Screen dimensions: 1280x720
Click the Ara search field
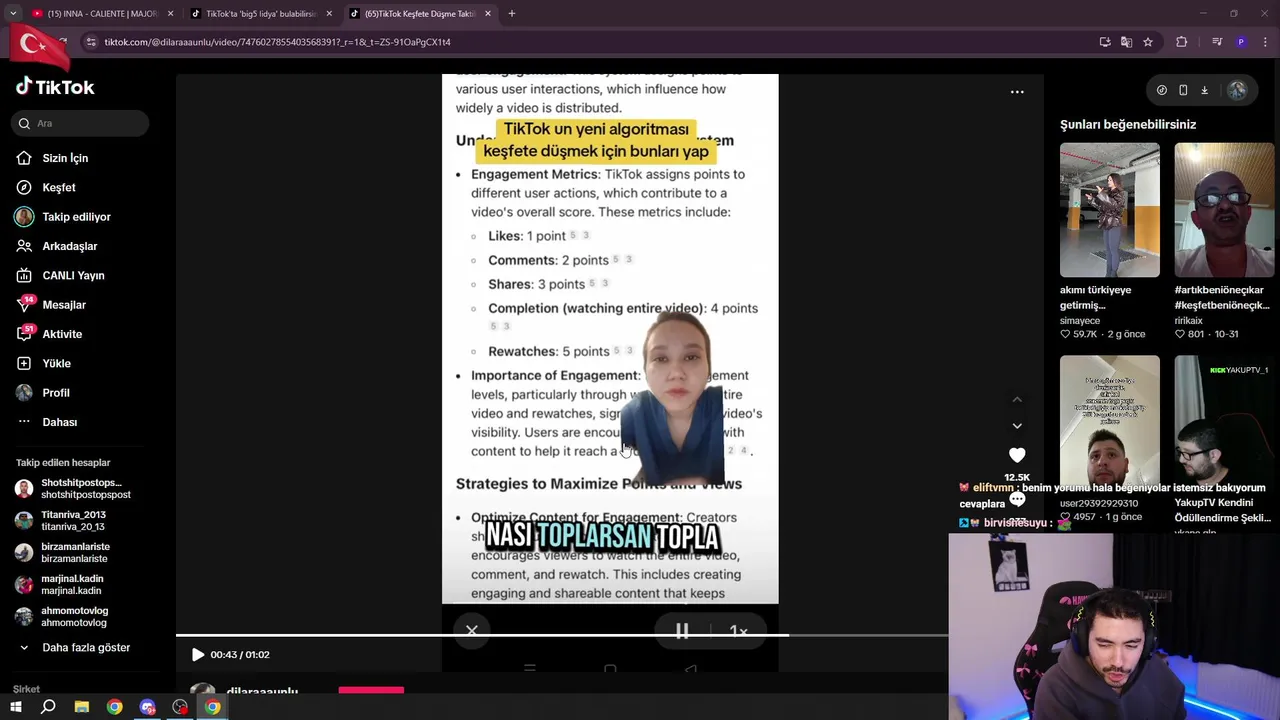(80, 123)
